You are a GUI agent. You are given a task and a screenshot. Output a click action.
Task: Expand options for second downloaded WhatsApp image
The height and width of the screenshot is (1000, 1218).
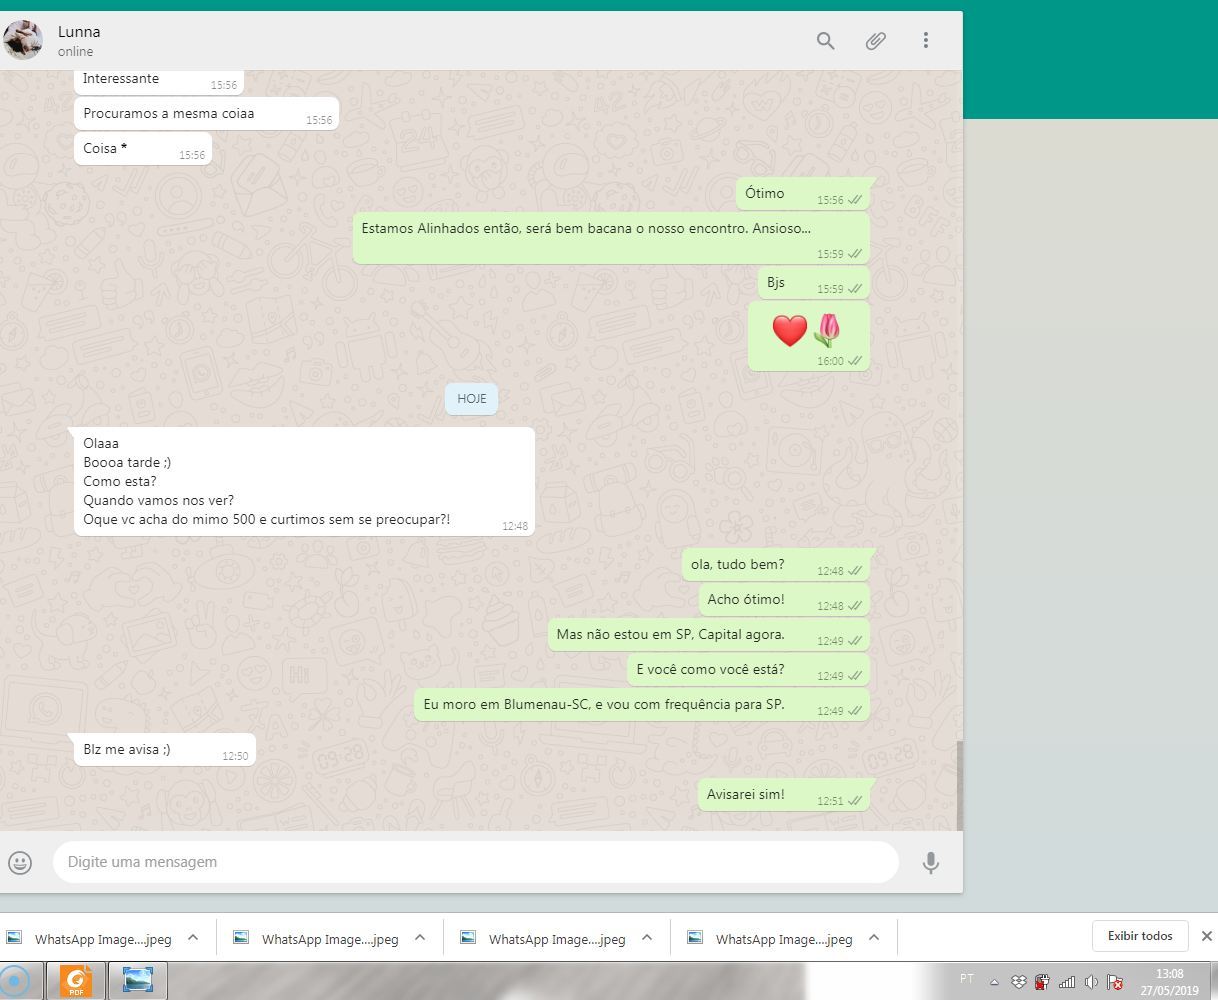coord(420,938)
